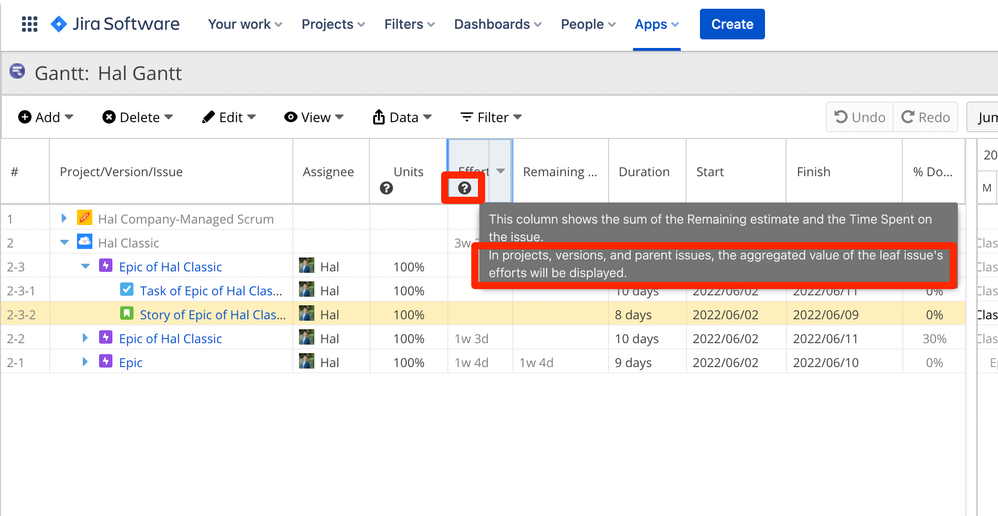Viewport: 998px width, 516px height.
Task: Select the 1w 4d remaining cell in row 2-1
Action: [560, 363]
